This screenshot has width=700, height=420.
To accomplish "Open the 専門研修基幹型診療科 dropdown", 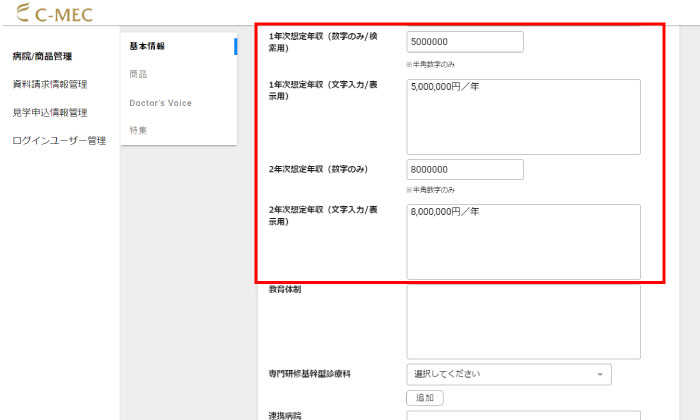I will click(509, 374).
